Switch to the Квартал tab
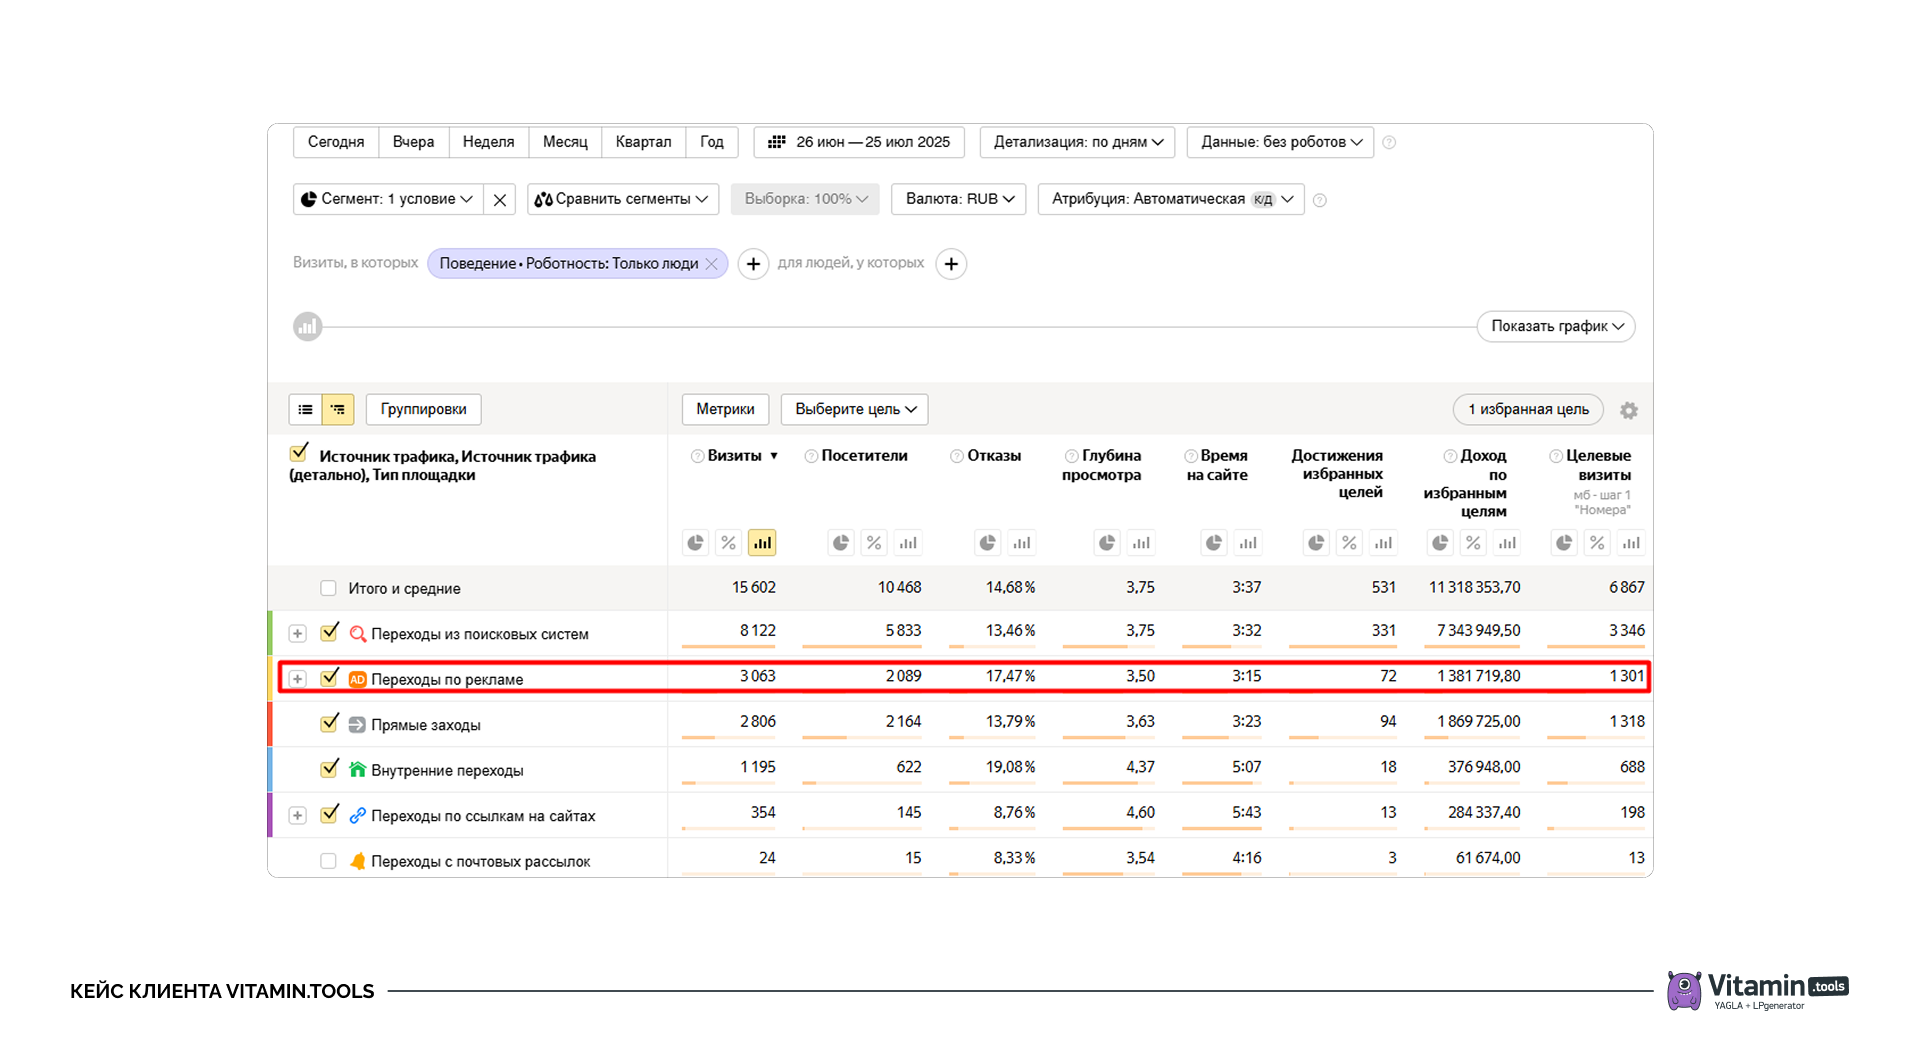The height and width of the screenshot is (1048, 1920). coord(643,142)
